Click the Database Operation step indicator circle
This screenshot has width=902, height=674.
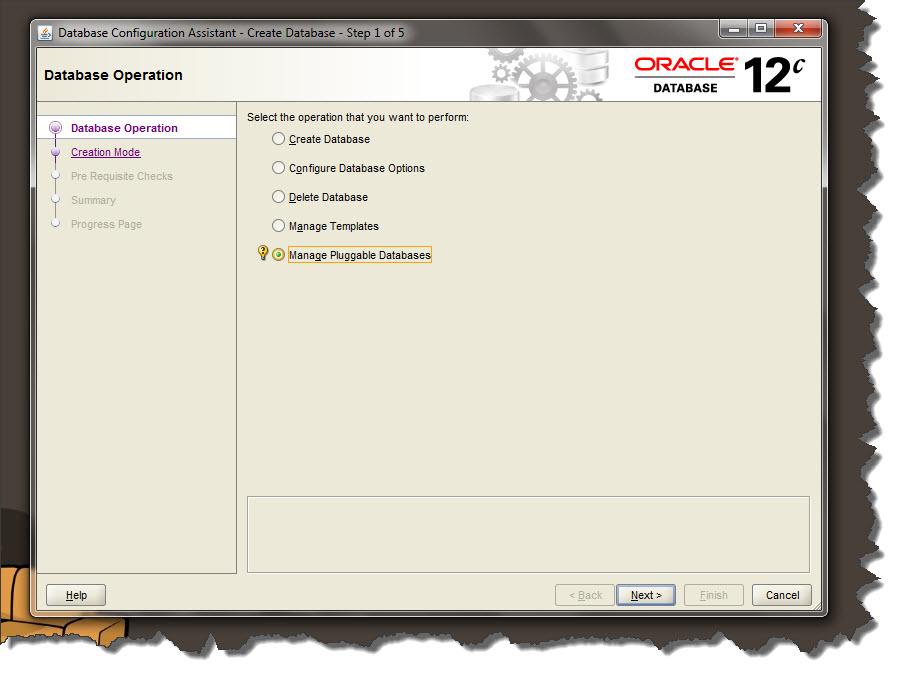click(x=57, y=128)
